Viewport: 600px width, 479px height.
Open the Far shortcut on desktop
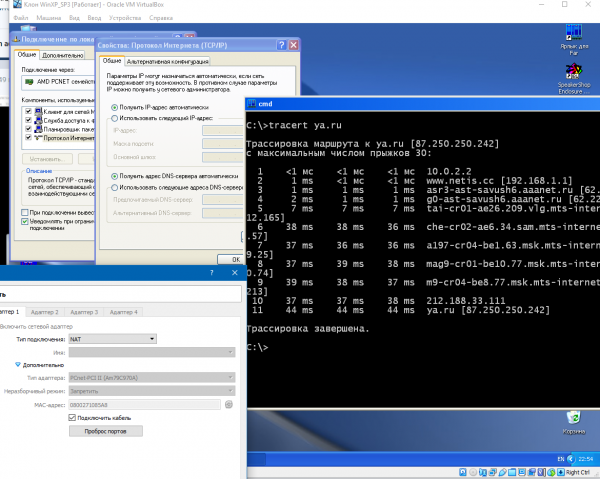[x=573, y=33]
